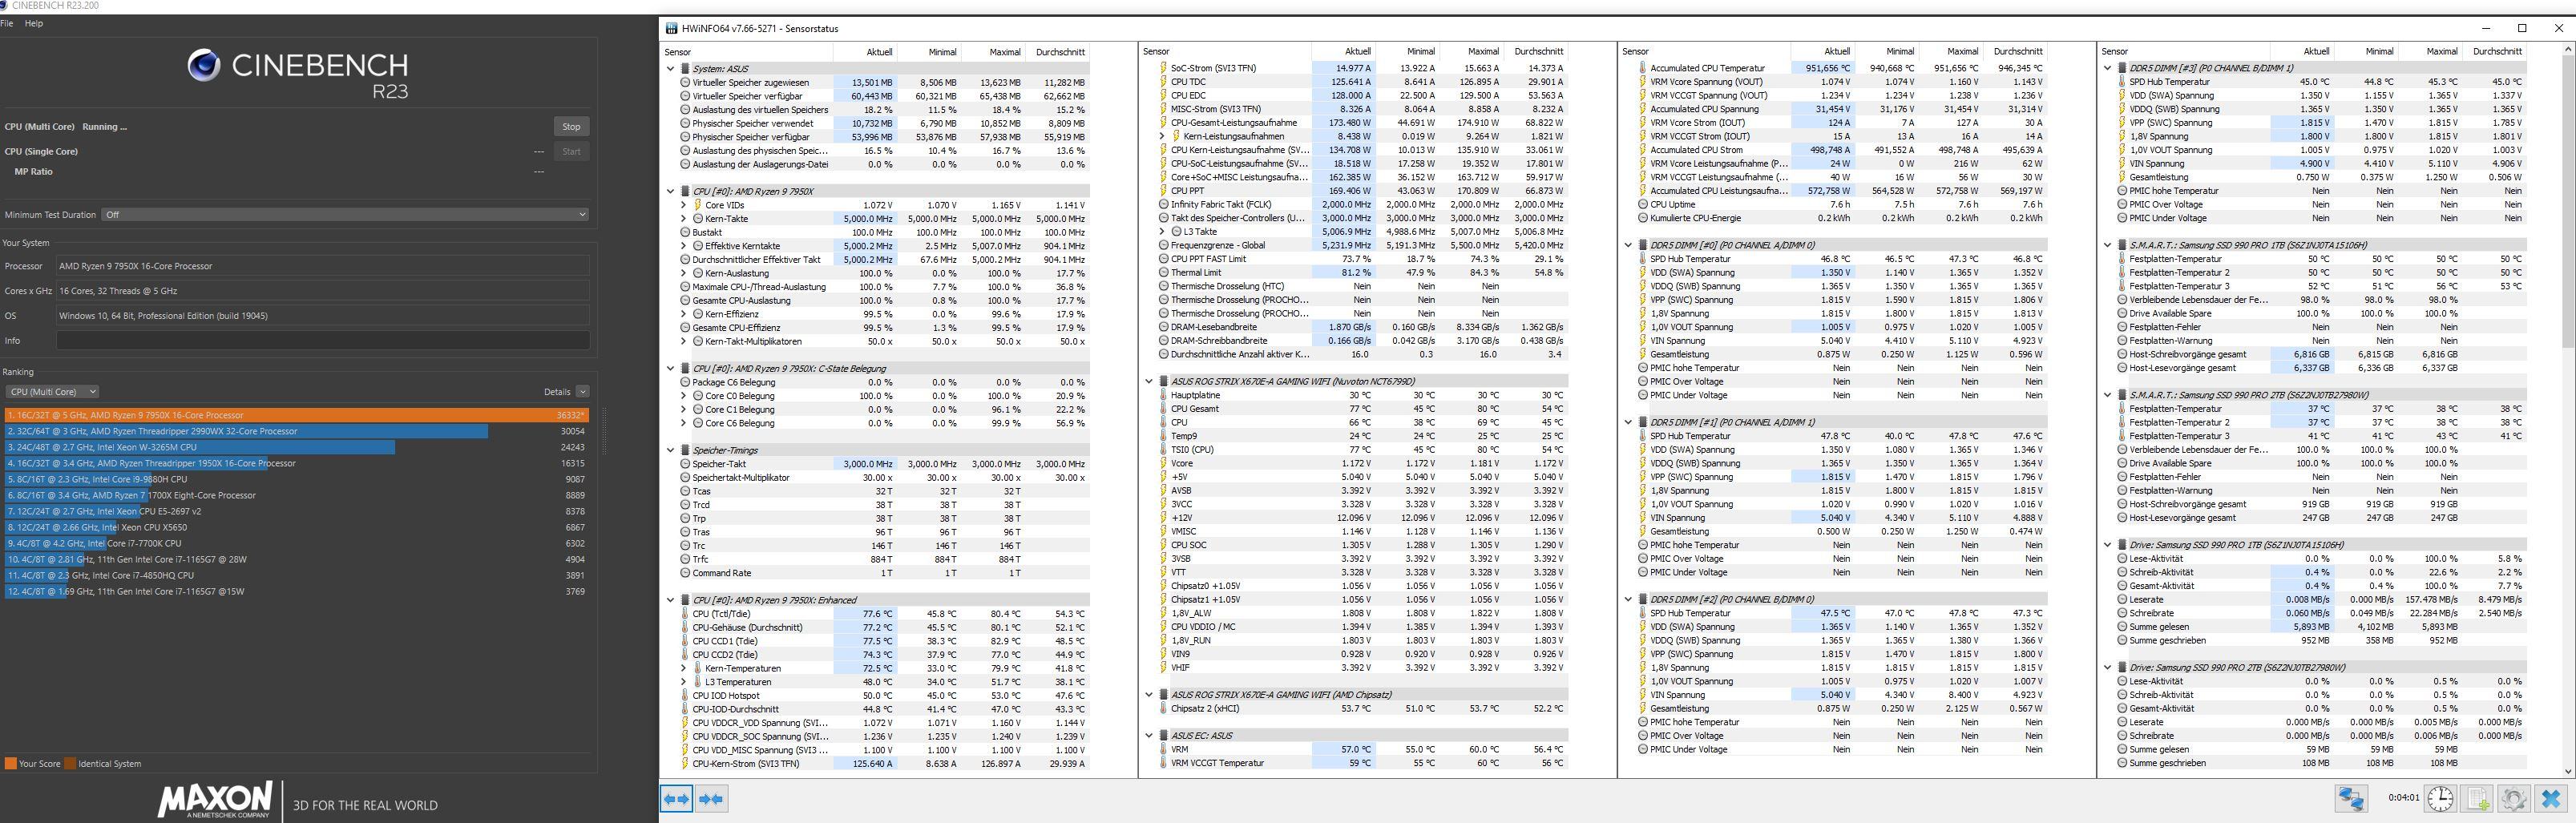Click chip icon of System: ASUS
This screenshot has width=2576, height=823.
click(685, 69)
